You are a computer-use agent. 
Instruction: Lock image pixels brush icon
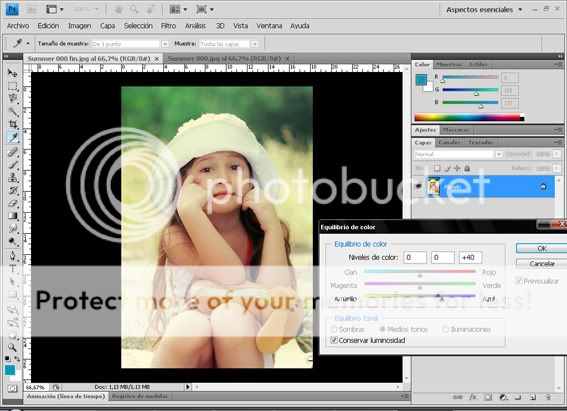pos(447,168)
